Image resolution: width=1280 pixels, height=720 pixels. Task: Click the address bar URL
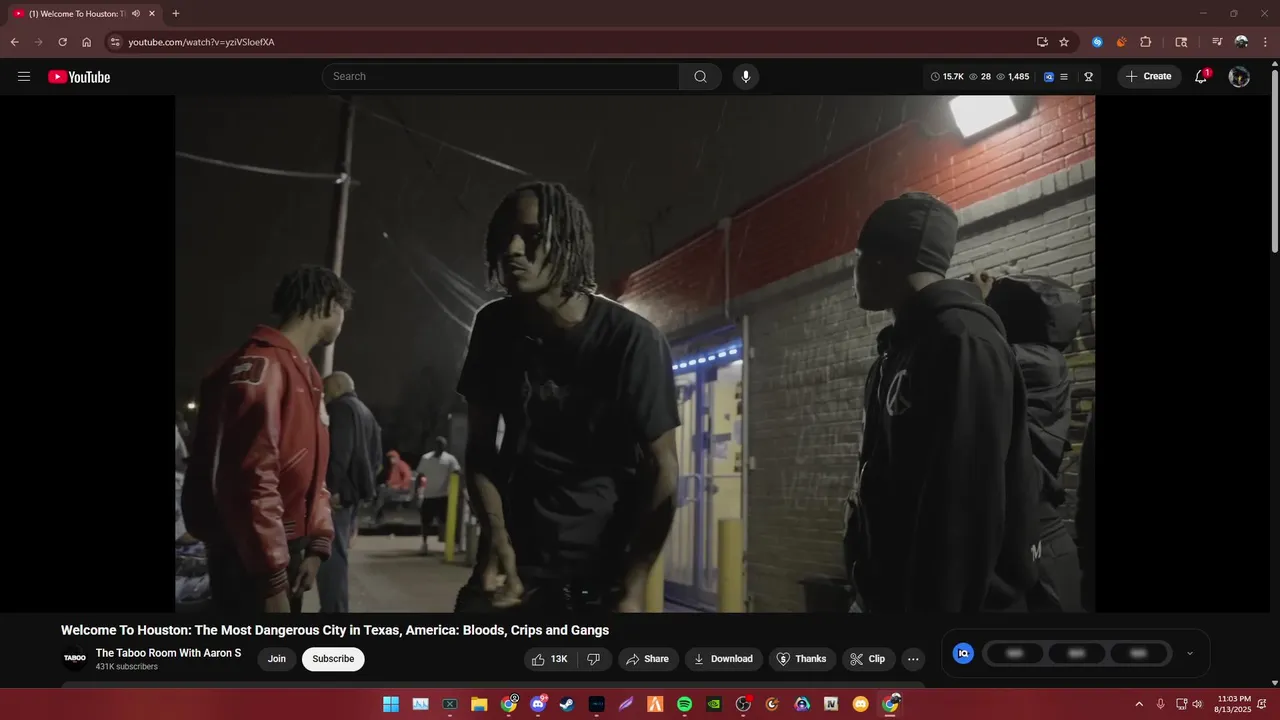coord(201,42)
